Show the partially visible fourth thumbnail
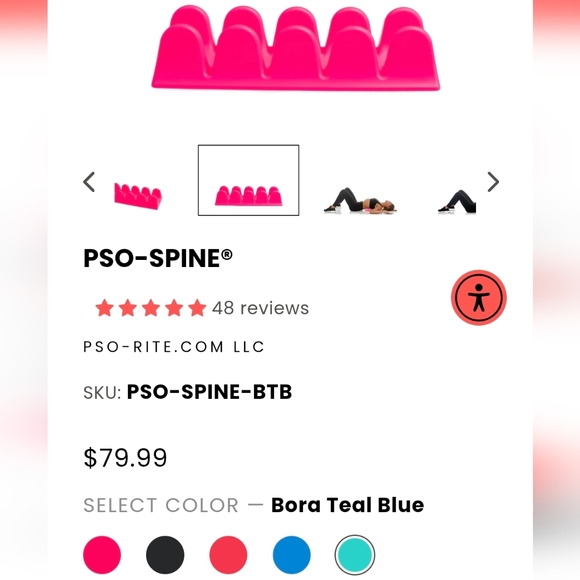This screenshot has height=580, width=580. tap(456, 202)
